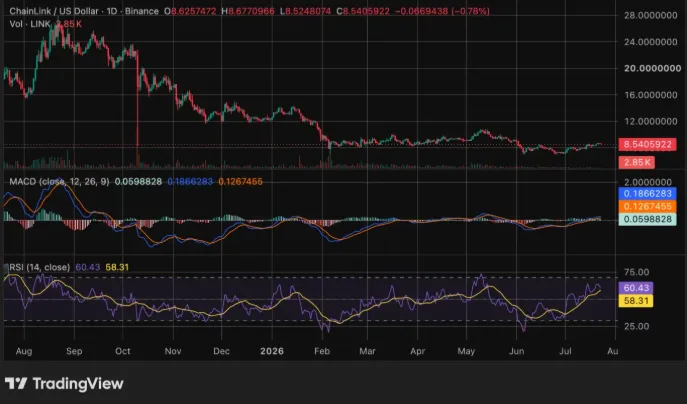Click the current price tag 8.5405922

[x=647, y=144]
